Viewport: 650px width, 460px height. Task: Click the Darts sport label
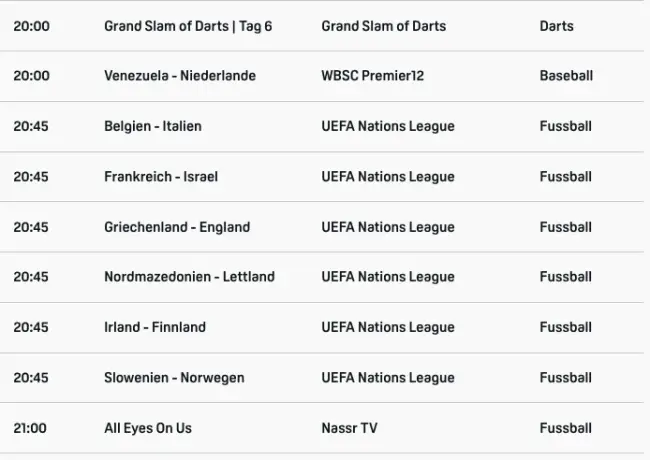[x=556, y=26]
